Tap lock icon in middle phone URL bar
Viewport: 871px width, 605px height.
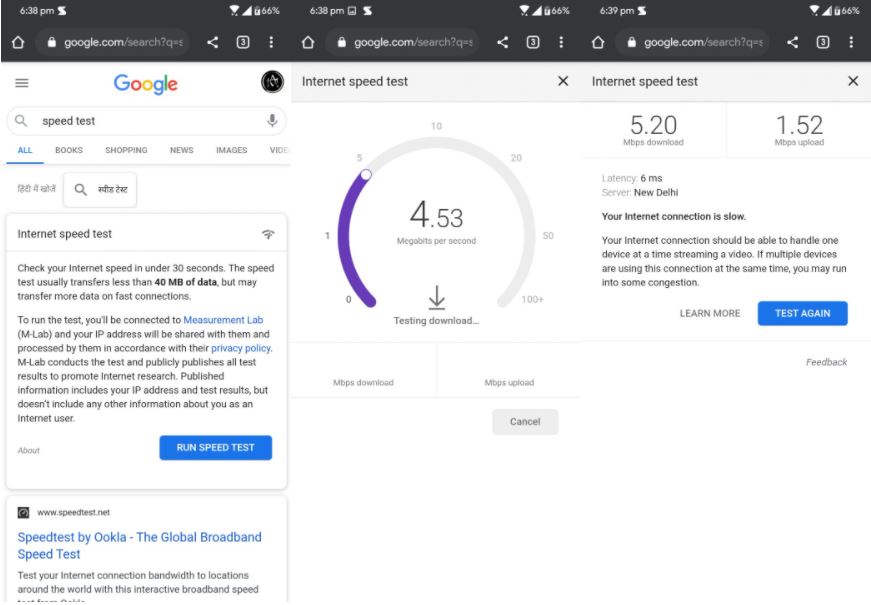pos(342,42)
